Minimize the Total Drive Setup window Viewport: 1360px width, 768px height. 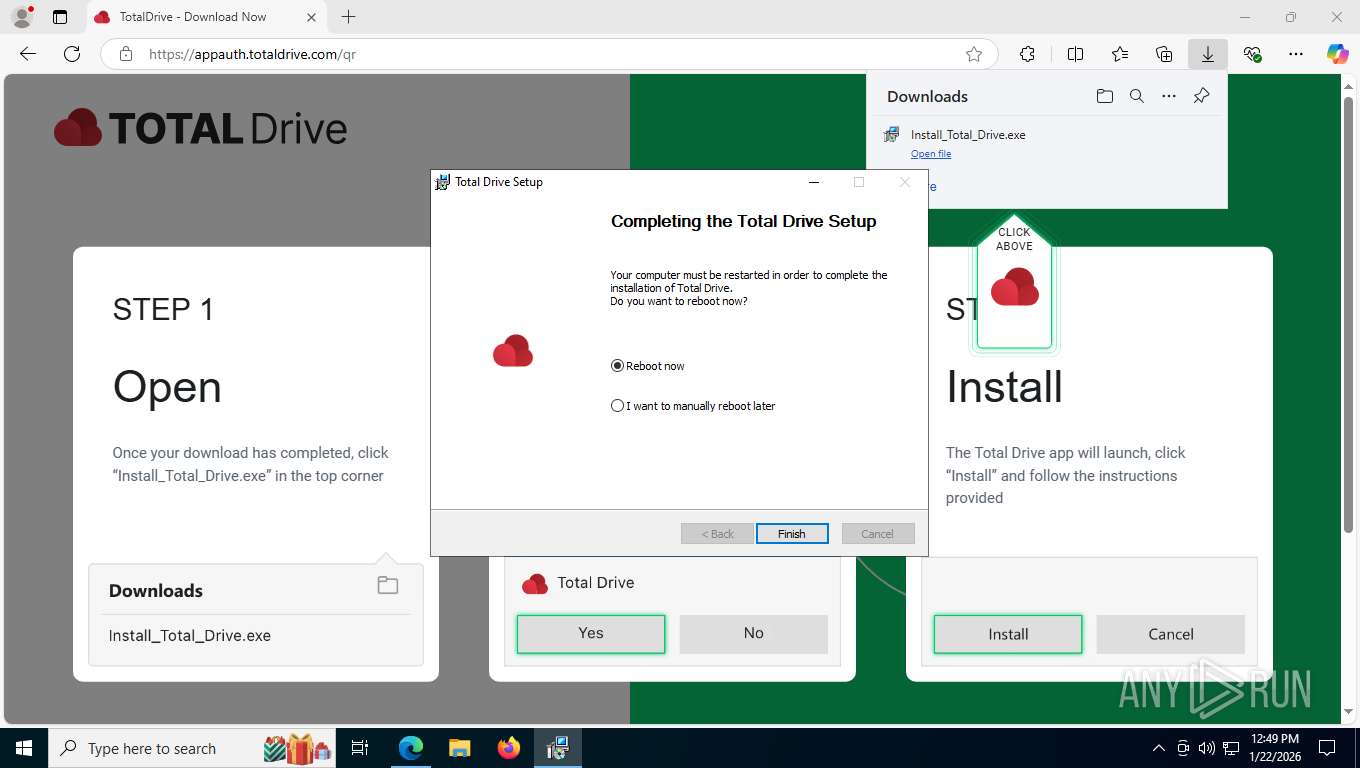814,182
